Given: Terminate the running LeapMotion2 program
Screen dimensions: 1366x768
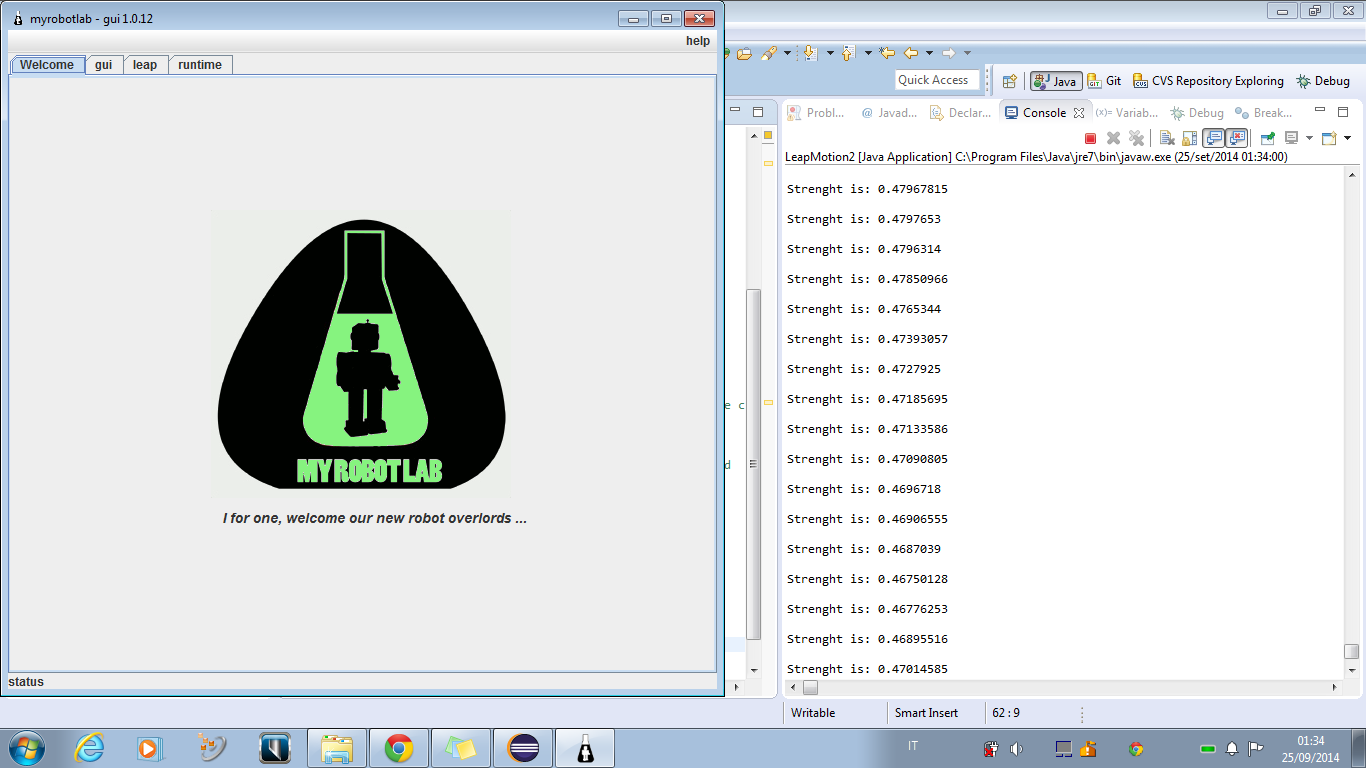Looking at the screenshot, I should pos(1091,138).
